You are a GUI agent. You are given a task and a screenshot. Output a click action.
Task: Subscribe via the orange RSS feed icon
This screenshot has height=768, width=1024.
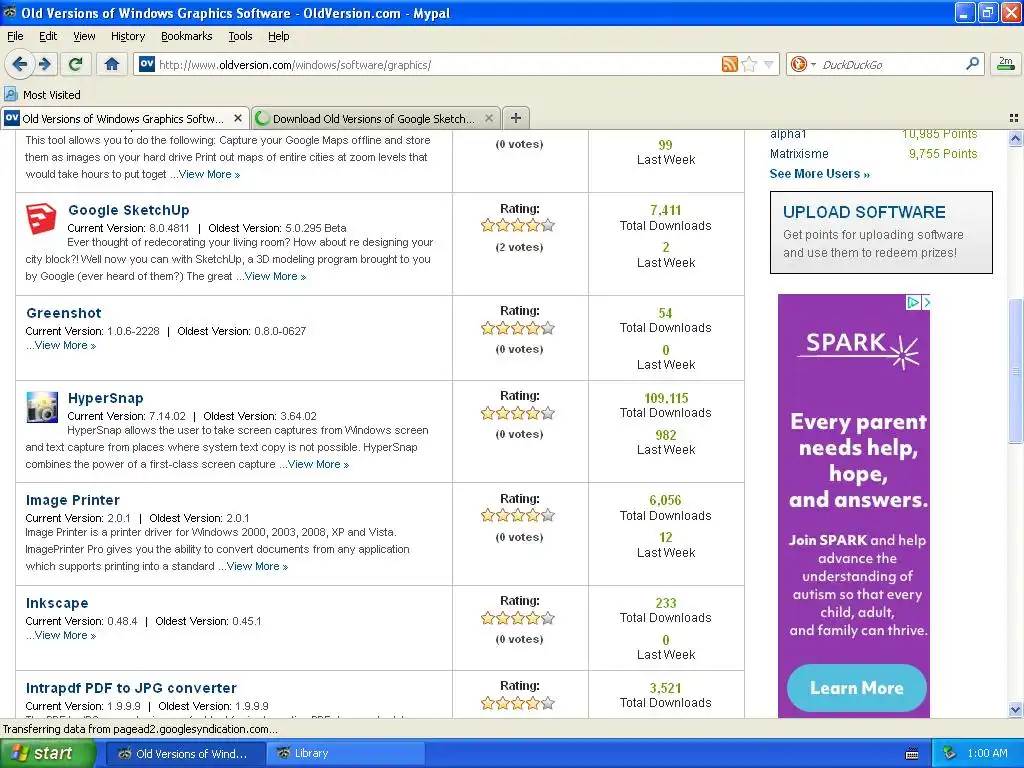[x=729, y=64]
